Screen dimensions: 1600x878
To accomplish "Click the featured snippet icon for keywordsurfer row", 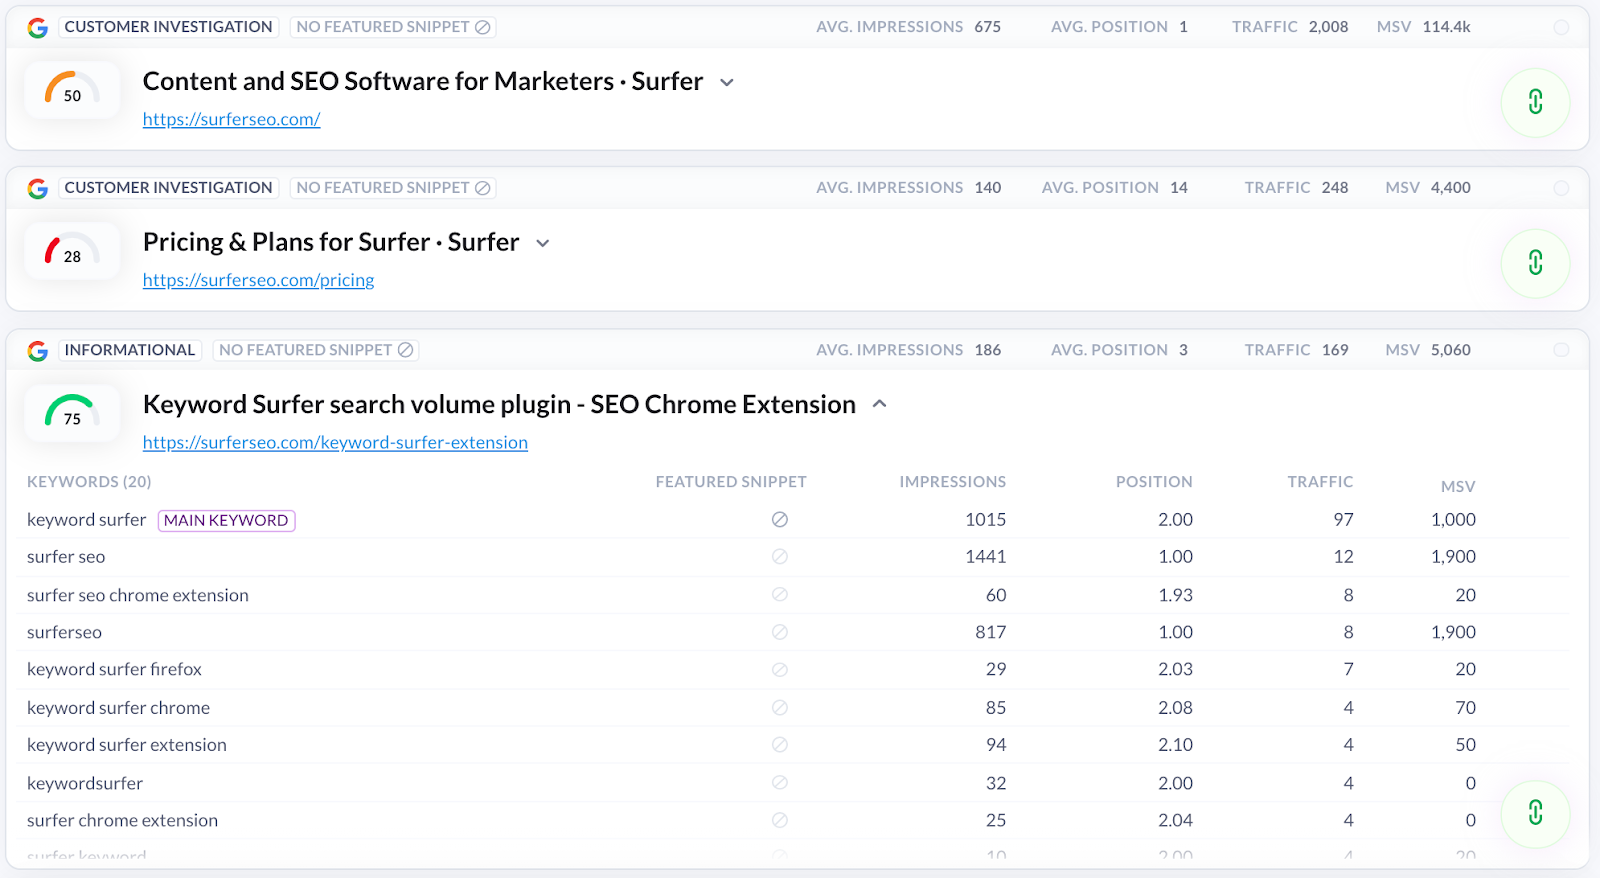I will coord(780,782).
